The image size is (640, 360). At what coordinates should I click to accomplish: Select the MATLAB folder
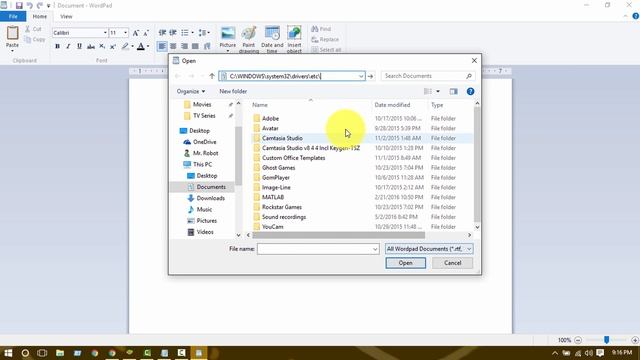coord(273,197)
